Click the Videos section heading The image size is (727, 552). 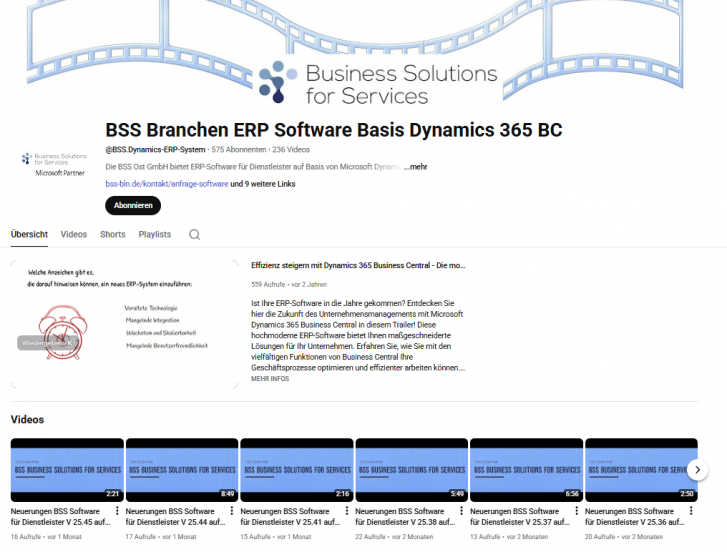click(27, 419)
